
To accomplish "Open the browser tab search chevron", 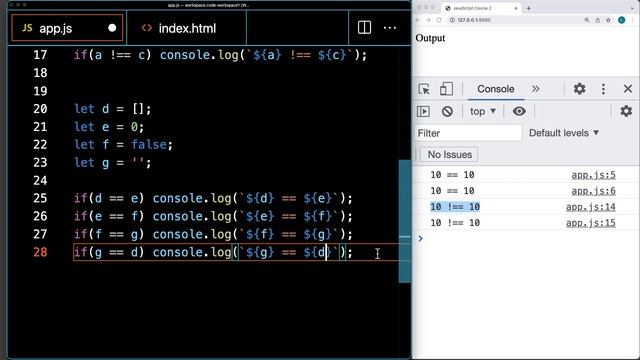I will click(x=632, y=8).
